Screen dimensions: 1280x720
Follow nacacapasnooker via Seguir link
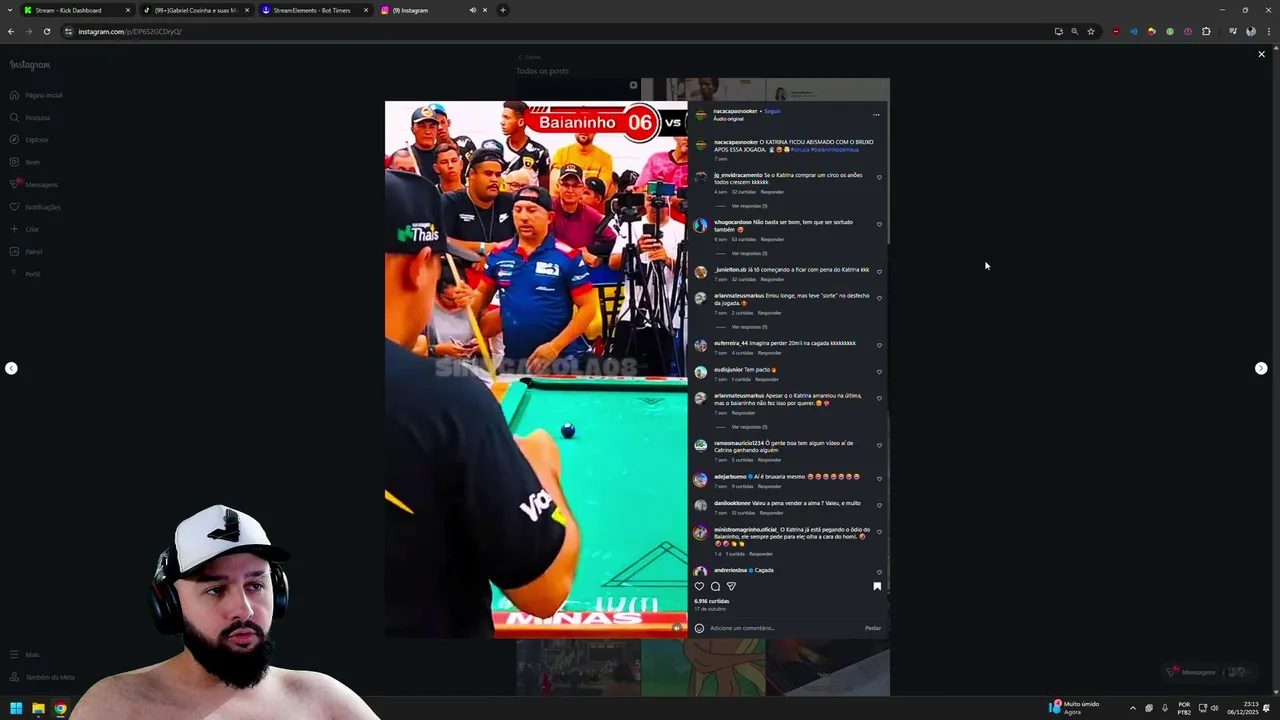coord(772,111)
